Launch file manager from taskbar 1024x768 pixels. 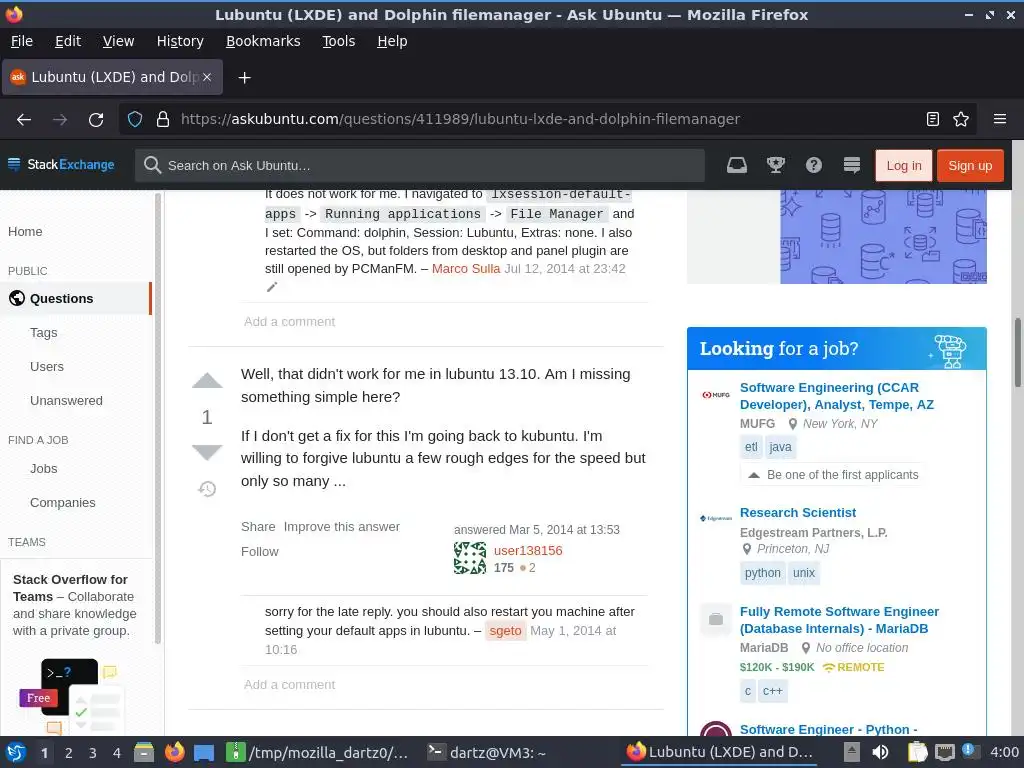pyautogui.click(x=144, y=753)
